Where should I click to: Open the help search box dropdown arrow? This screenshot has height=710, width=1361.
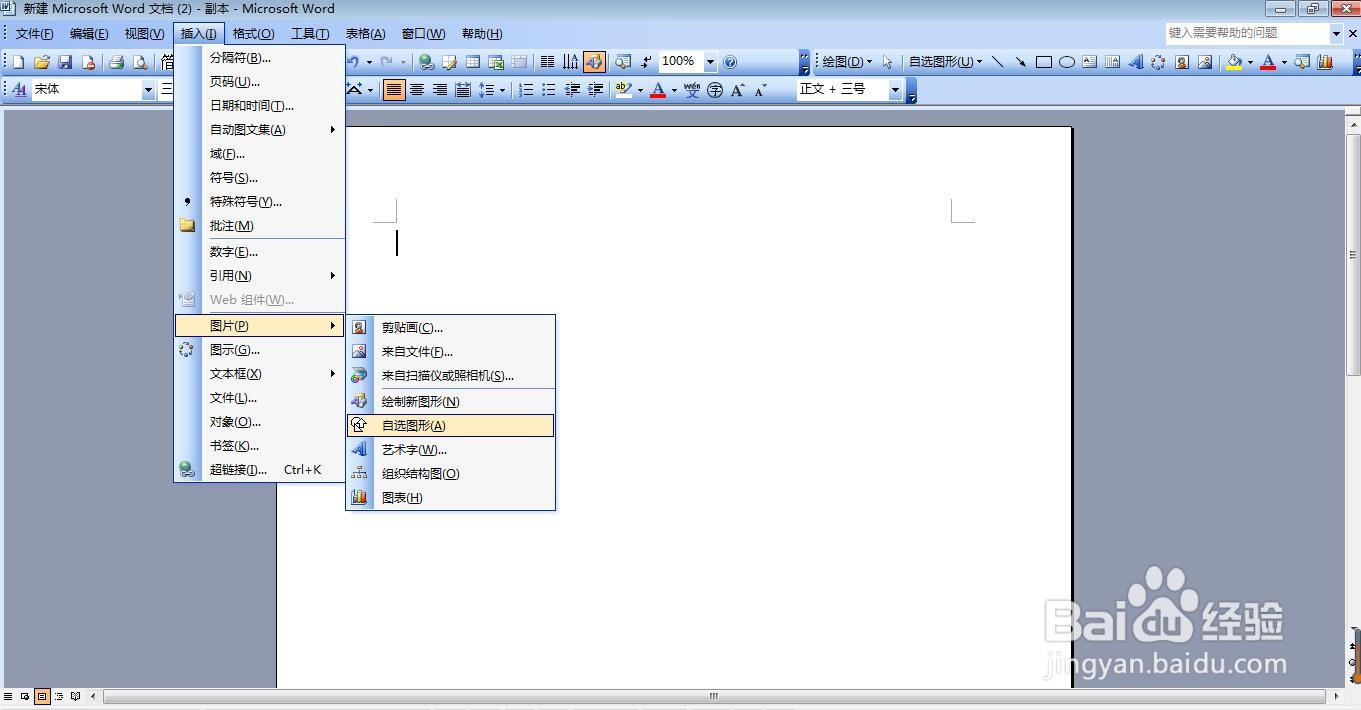point(1336,33)
